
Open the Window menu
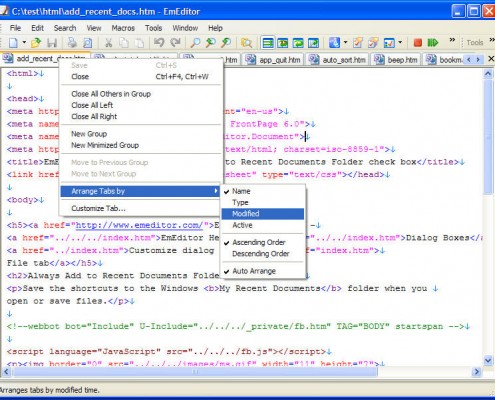(x=185, y=28)
